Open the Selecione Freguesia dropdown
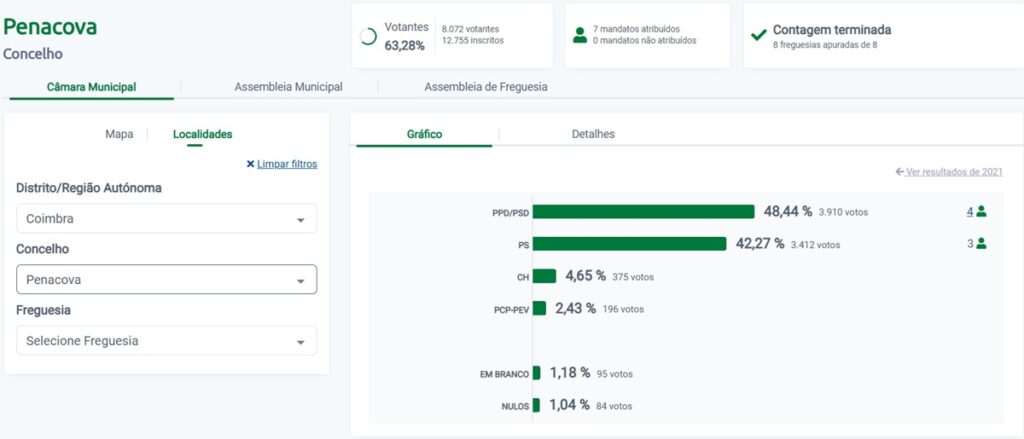Viewport: 1024px width, 439px height. click(167, 341)
